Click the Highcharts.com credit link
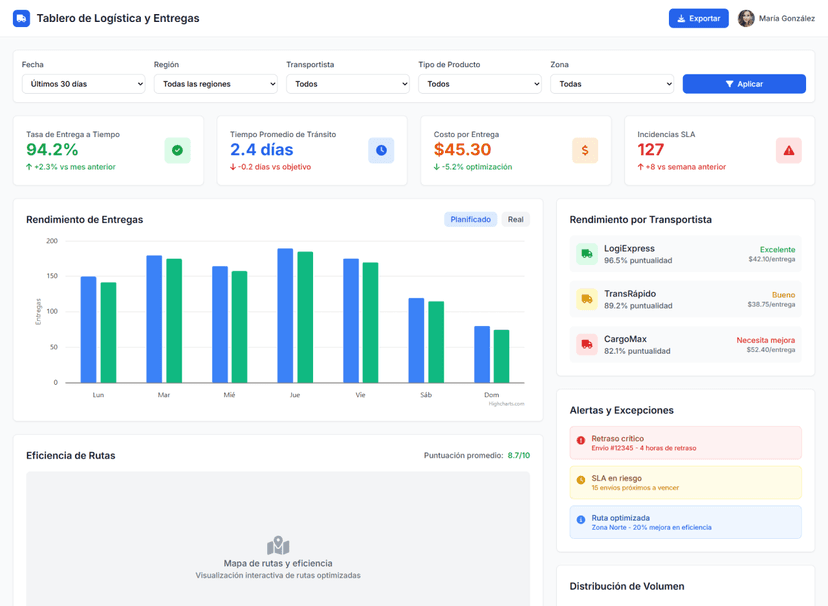 click(506, 404)
